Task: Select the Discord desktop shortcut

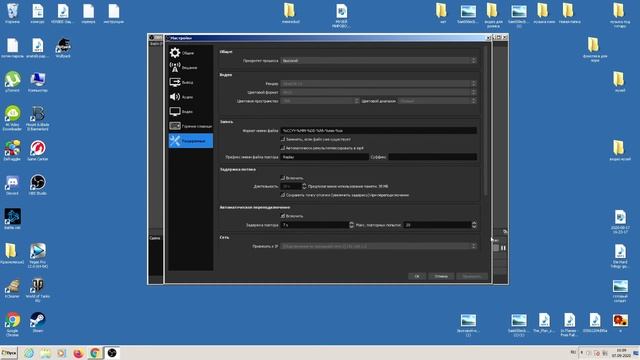Action: [12, 185]
